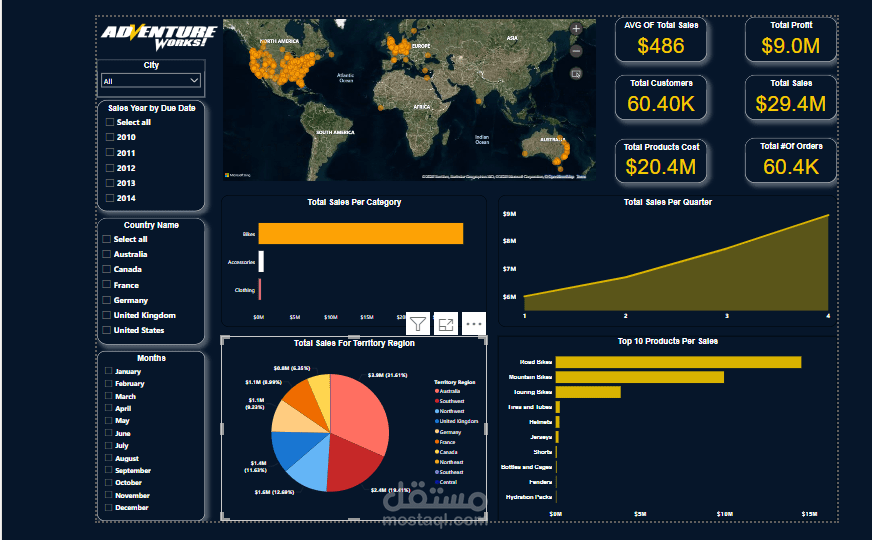Click the Northwest legend color marker
The height and width of the screenshot is (540, 872).
(437, 411)
